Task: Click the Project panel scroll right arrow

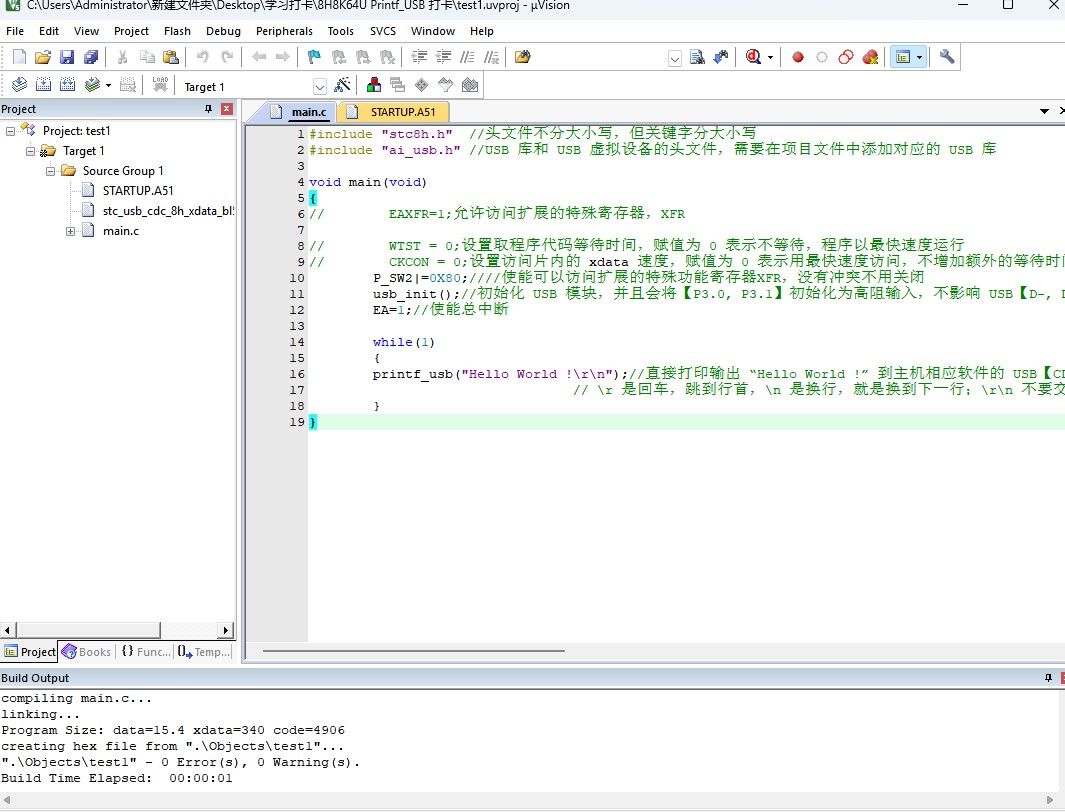Action: point(226,630)
